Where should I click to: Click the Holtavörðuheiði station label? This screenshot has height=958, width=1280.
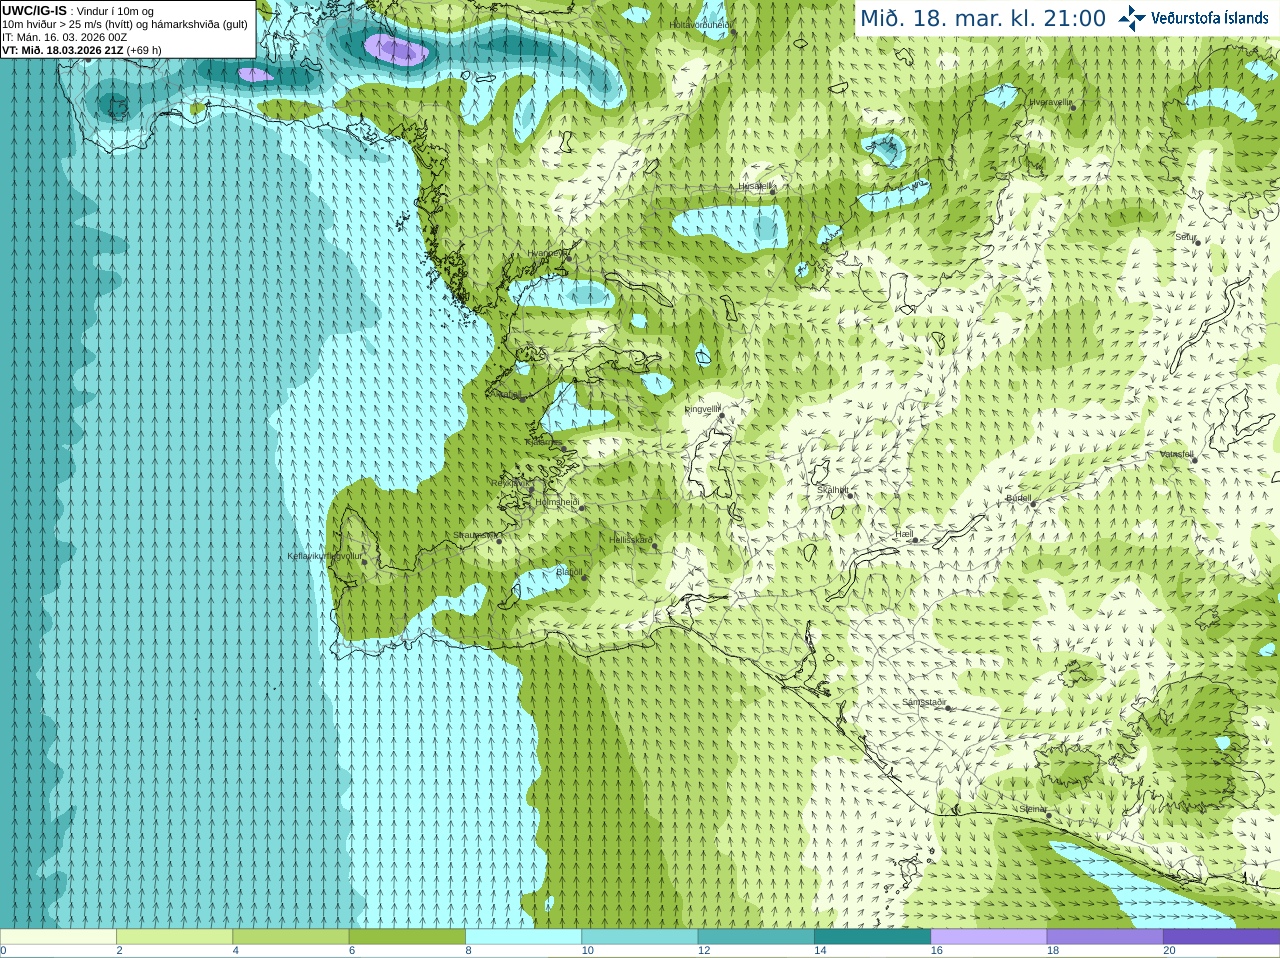coord(700,24)
